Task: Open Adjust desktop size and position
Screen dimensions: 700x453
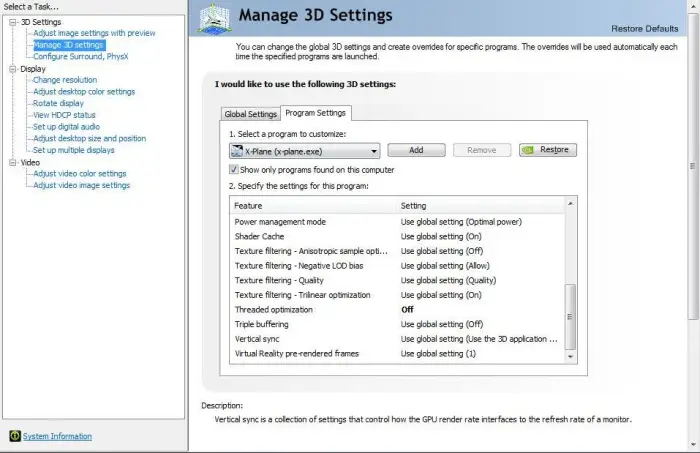Action: click(89, 138)
